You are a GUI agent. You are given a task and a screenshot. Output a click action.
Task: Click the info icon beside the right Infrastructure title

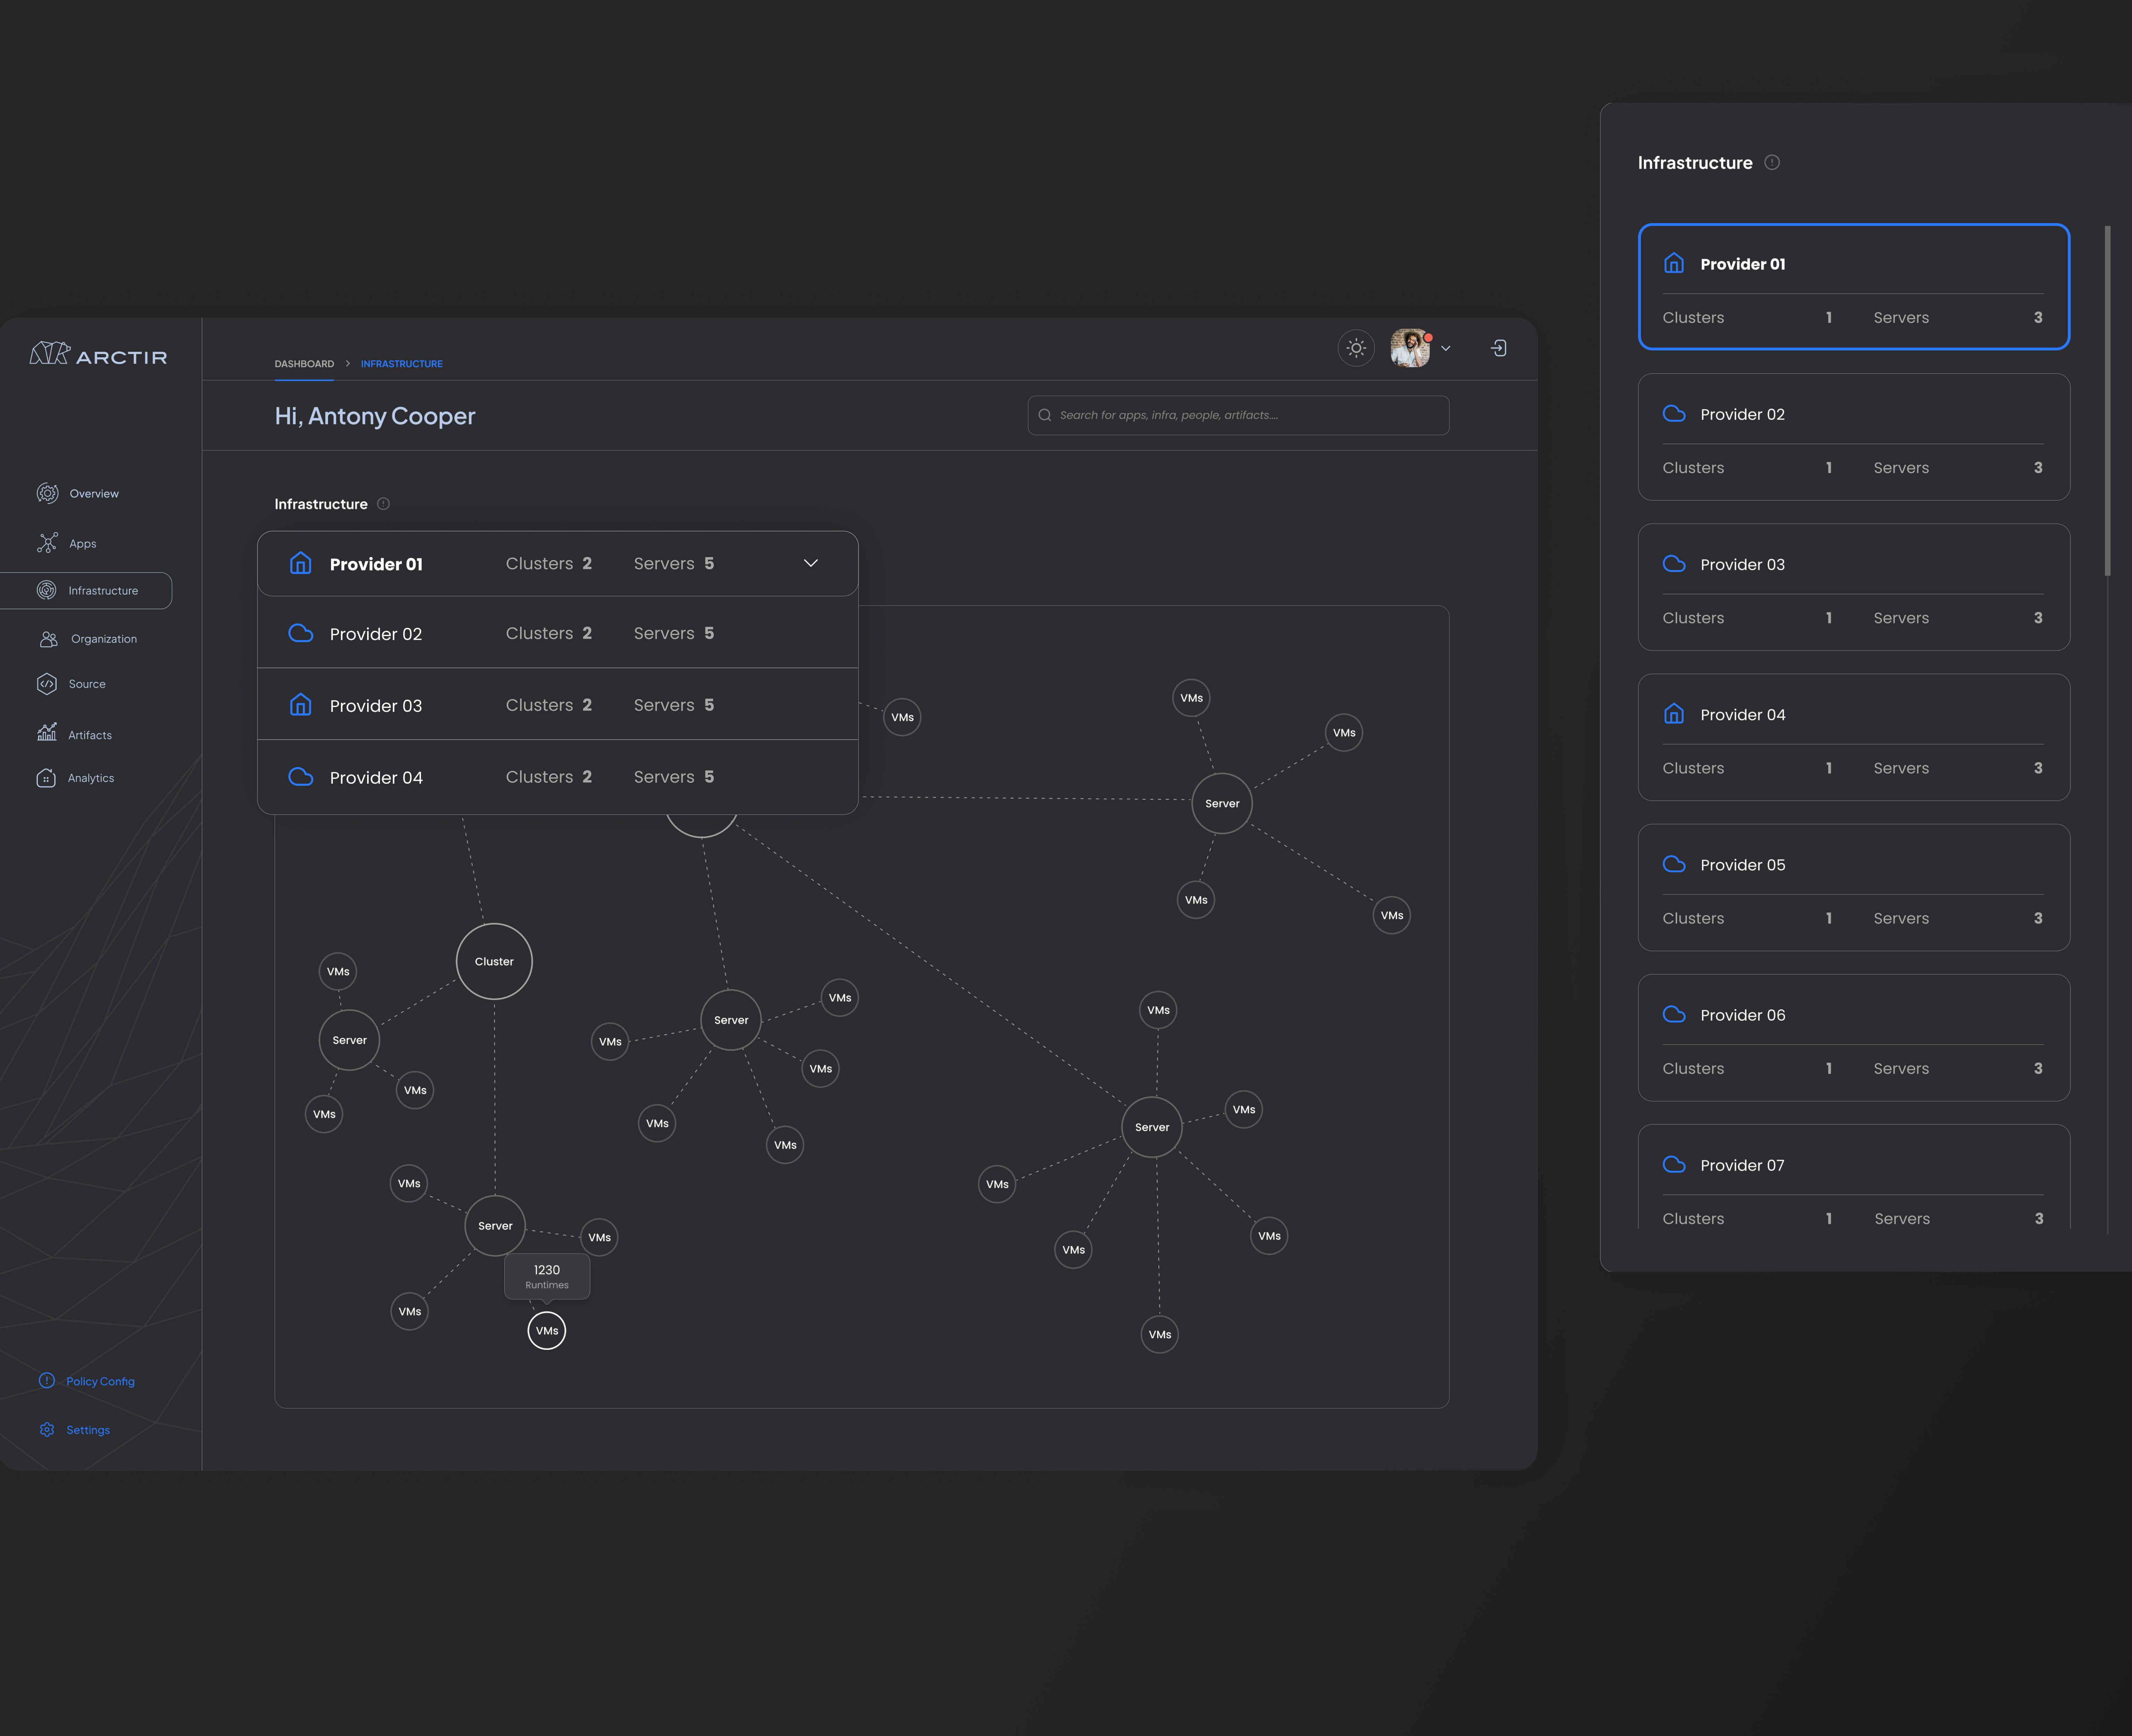pyautogui.click(x=1772, y=162)
